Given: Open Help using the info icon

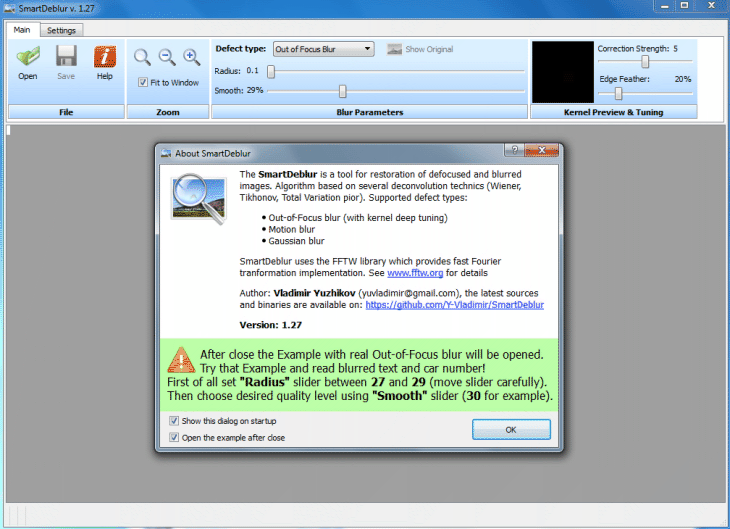Looking at the screenshot, I should pos(104,57).
